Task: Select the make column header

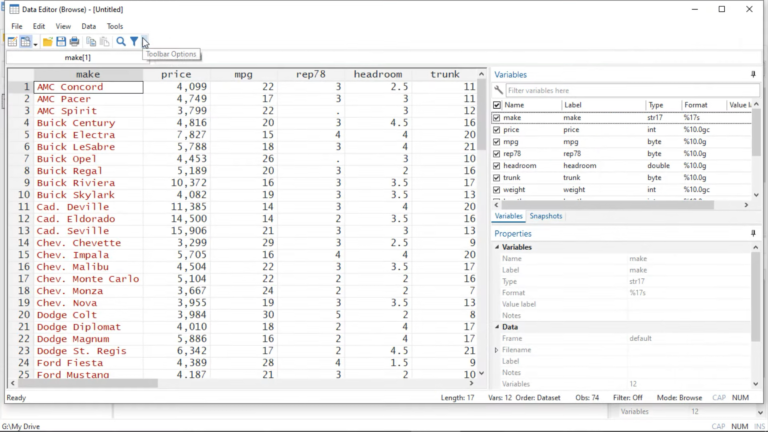Action: pyautogui.click(x=88, y=74)
